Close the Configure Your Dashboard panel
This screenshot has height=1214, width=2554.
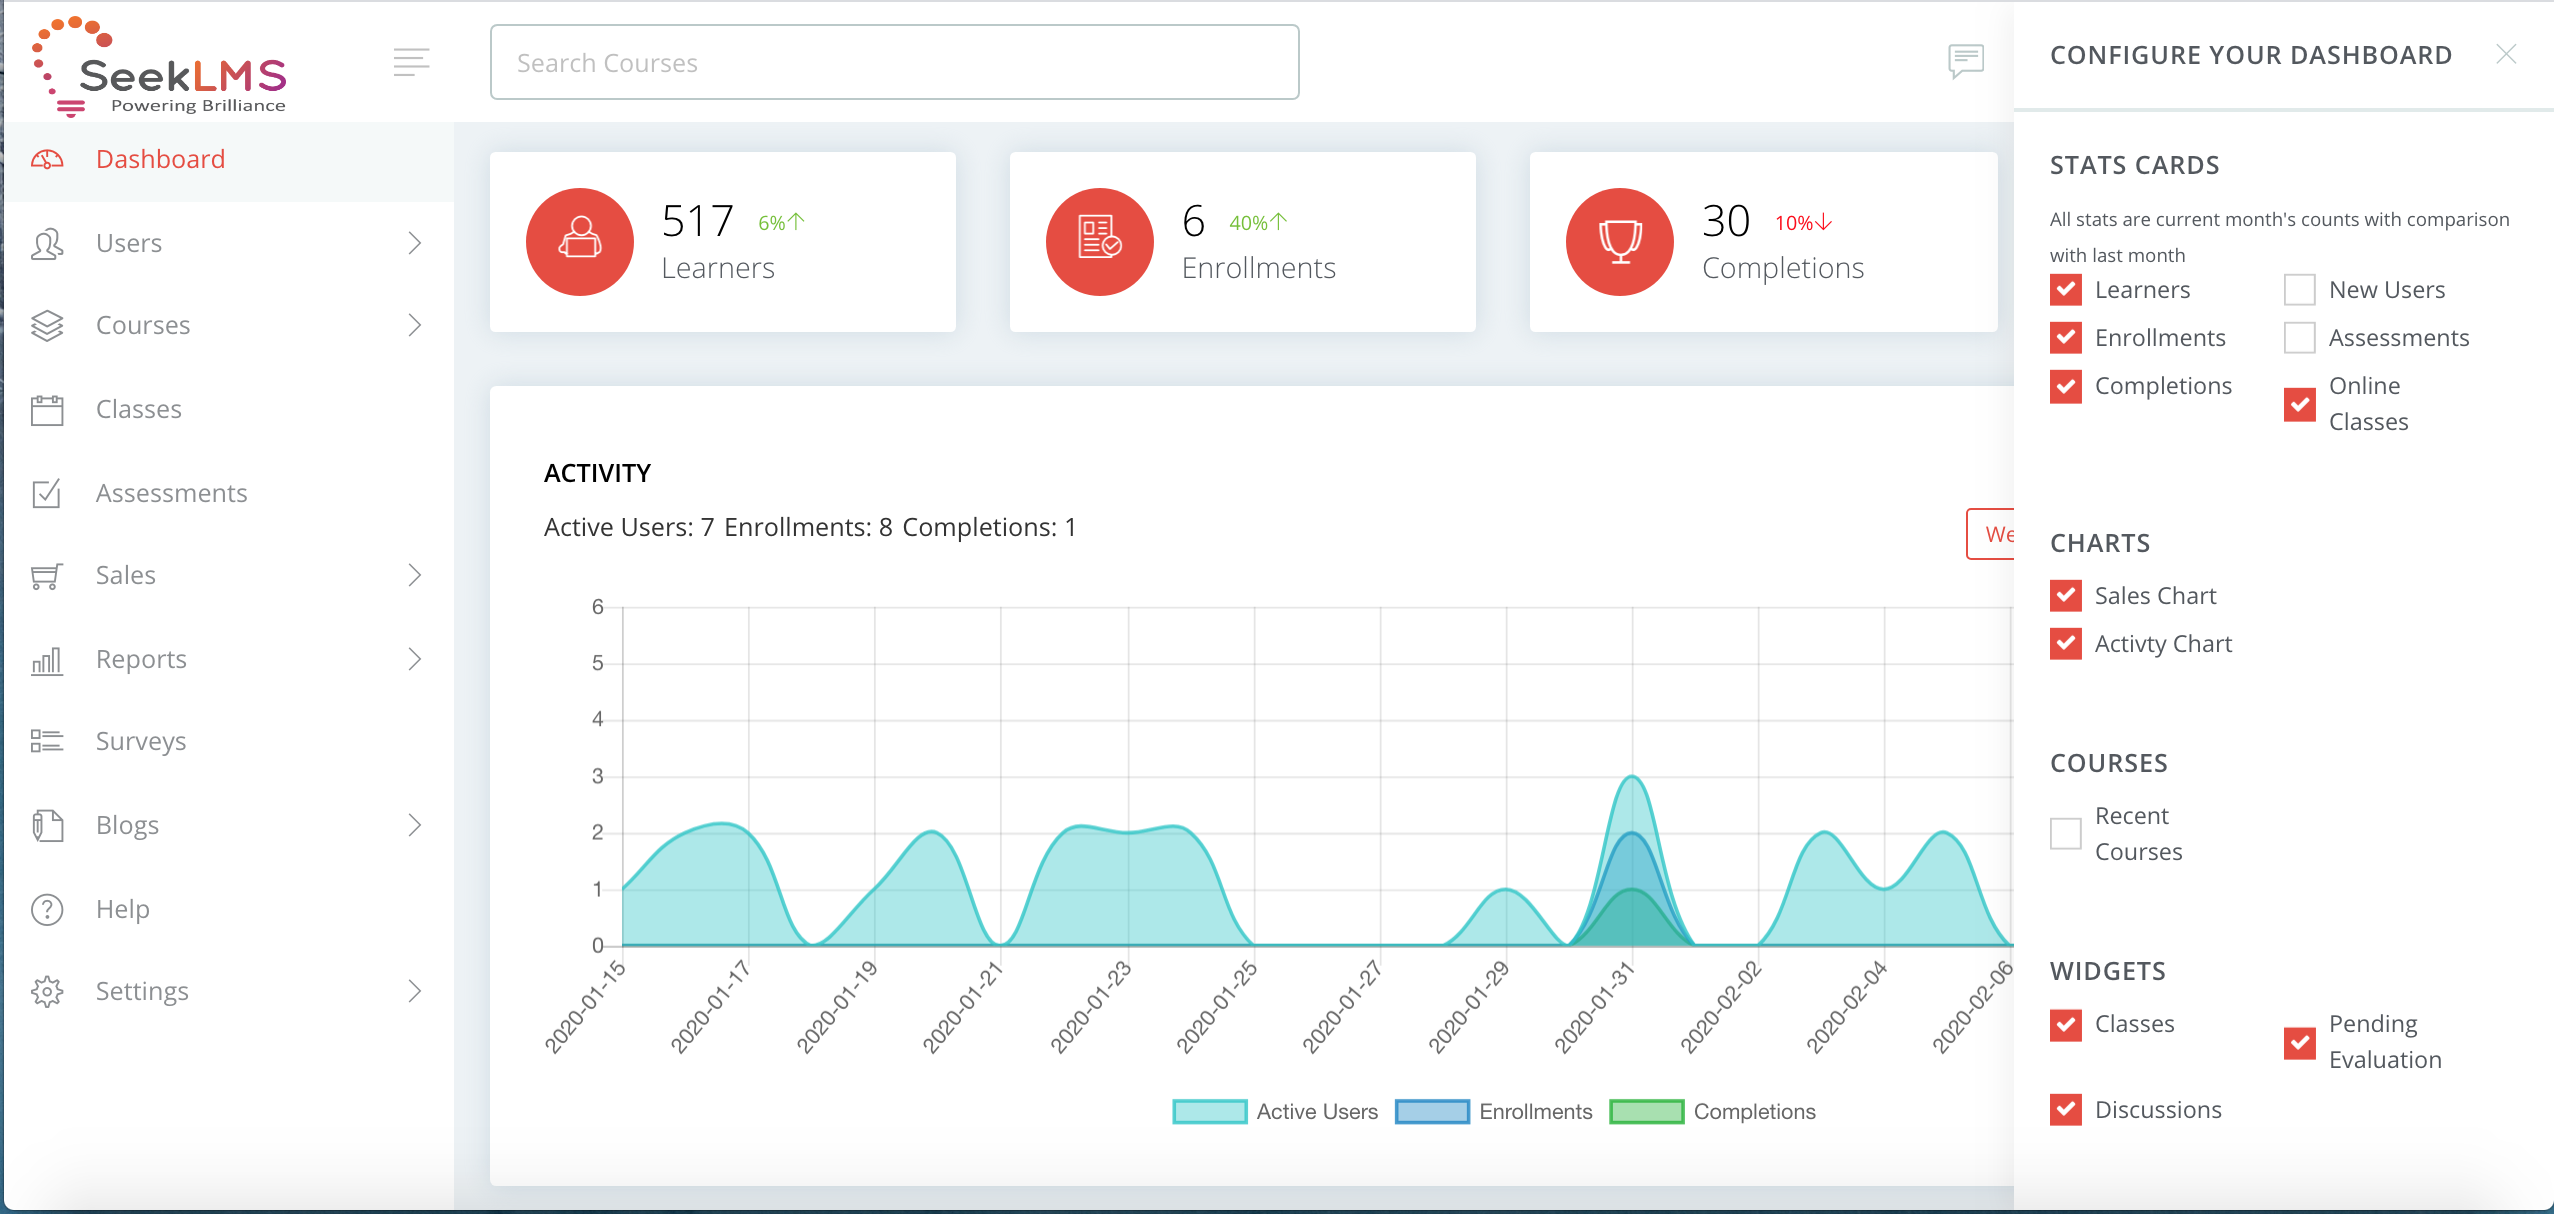click(2505, 54)
